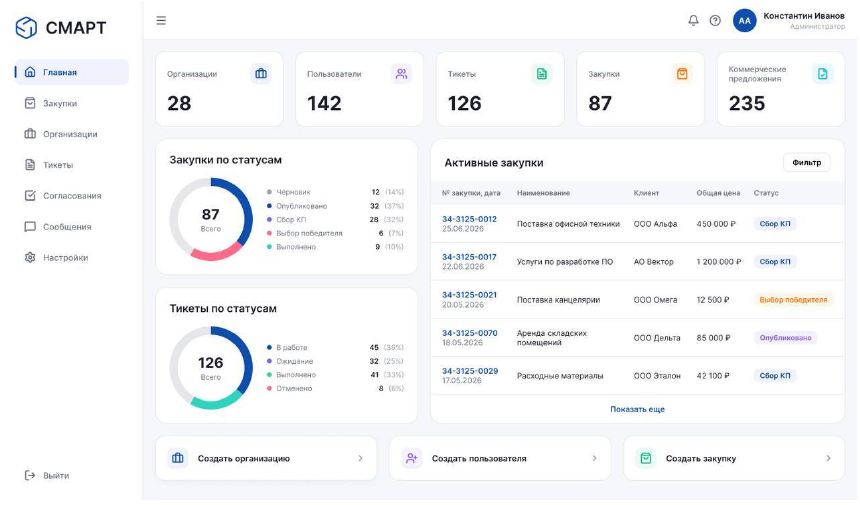Click the logout arrow icon beside Выйти

click(x=30, y=476)
